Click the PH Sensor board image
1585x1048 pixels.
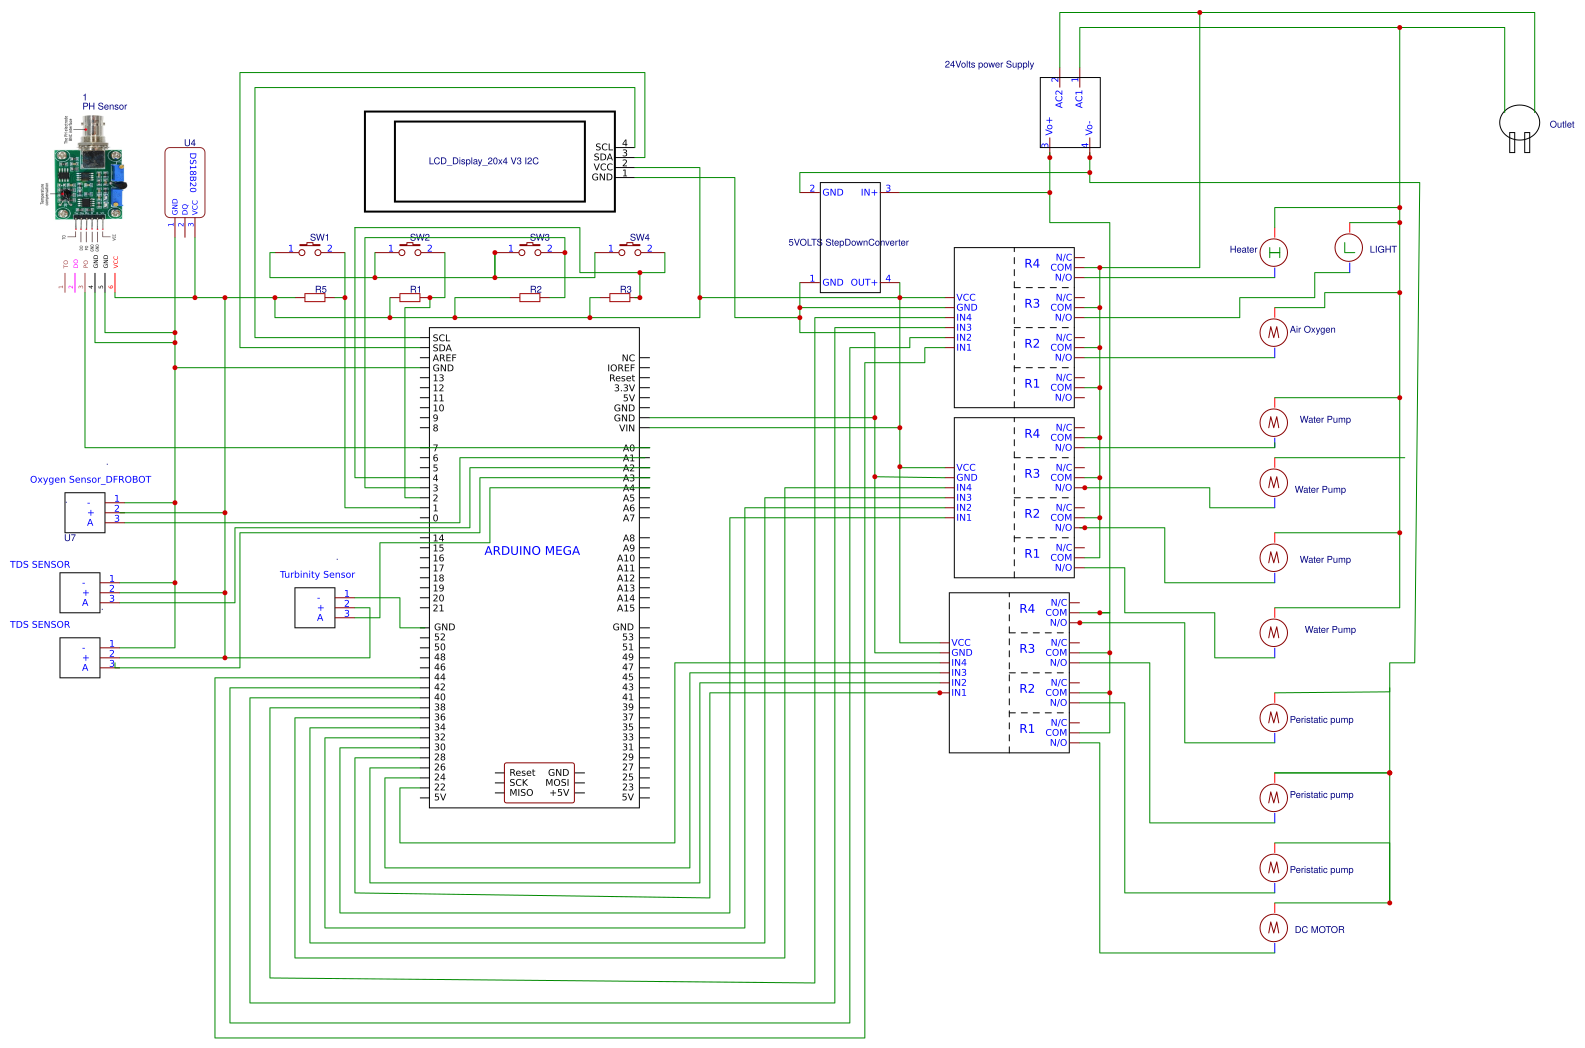[90, 172]
